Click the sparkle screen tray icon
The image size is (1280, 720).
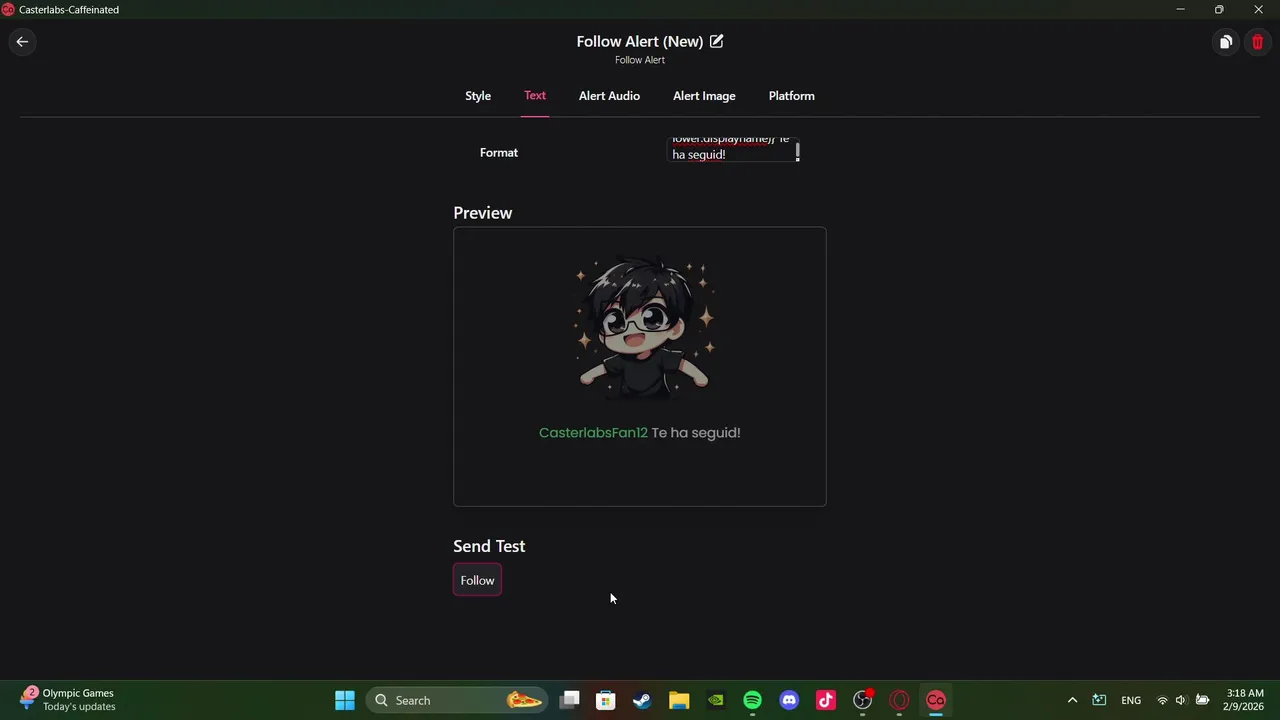pos(1099,700)
